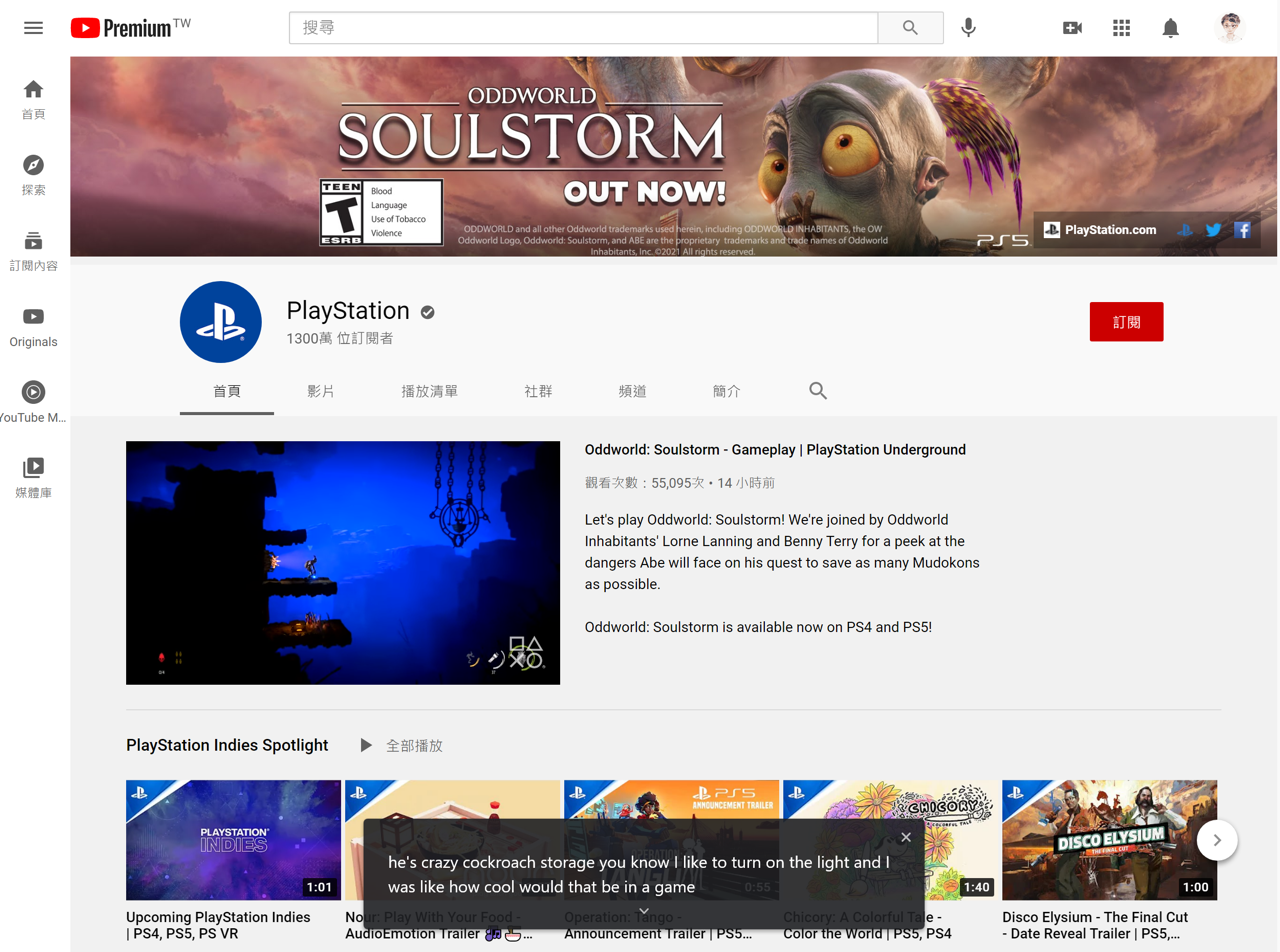
Task: Open Facebook link on banner
Action: (1243, 230)
